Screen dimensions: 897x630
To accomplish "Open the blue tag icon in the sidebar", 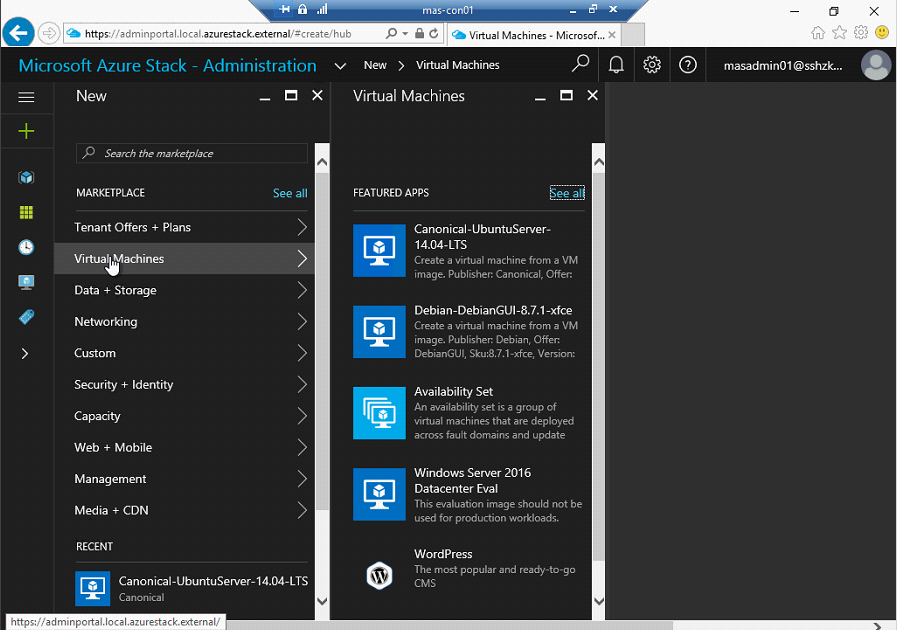I will click(x=26, y=317).
